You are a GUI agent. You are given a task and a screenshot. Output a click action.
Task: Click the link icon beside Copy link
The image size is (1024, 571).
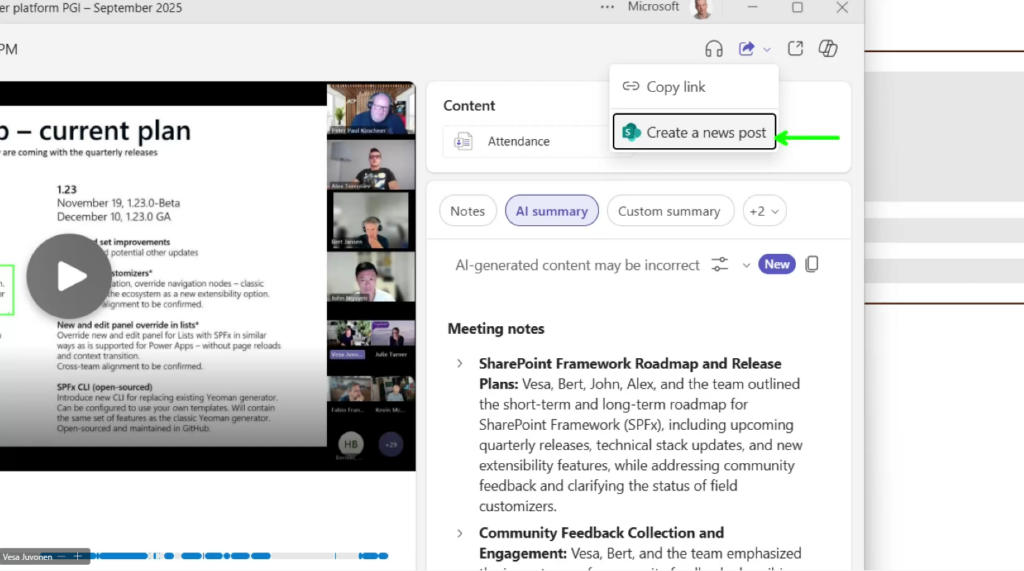(630, 86)
